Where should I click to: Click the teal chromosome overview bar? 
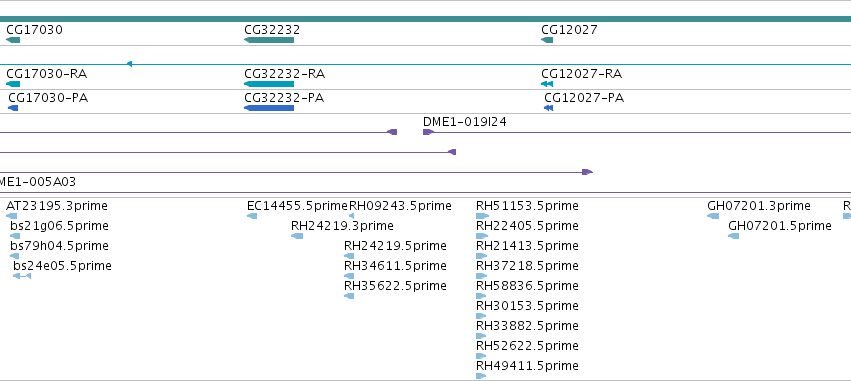426,20
